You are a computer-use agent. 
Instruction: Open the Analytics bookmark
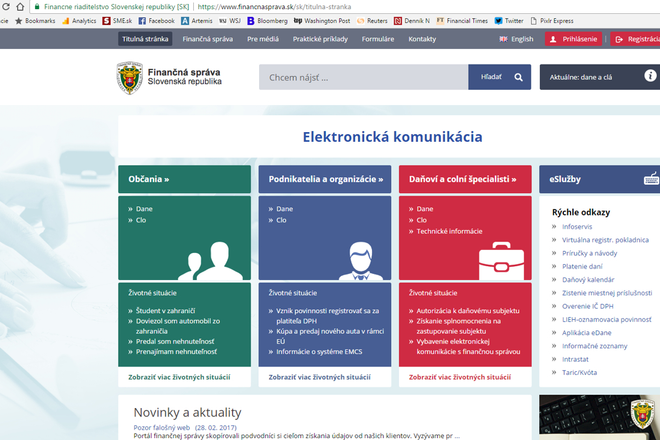(79, 21)
